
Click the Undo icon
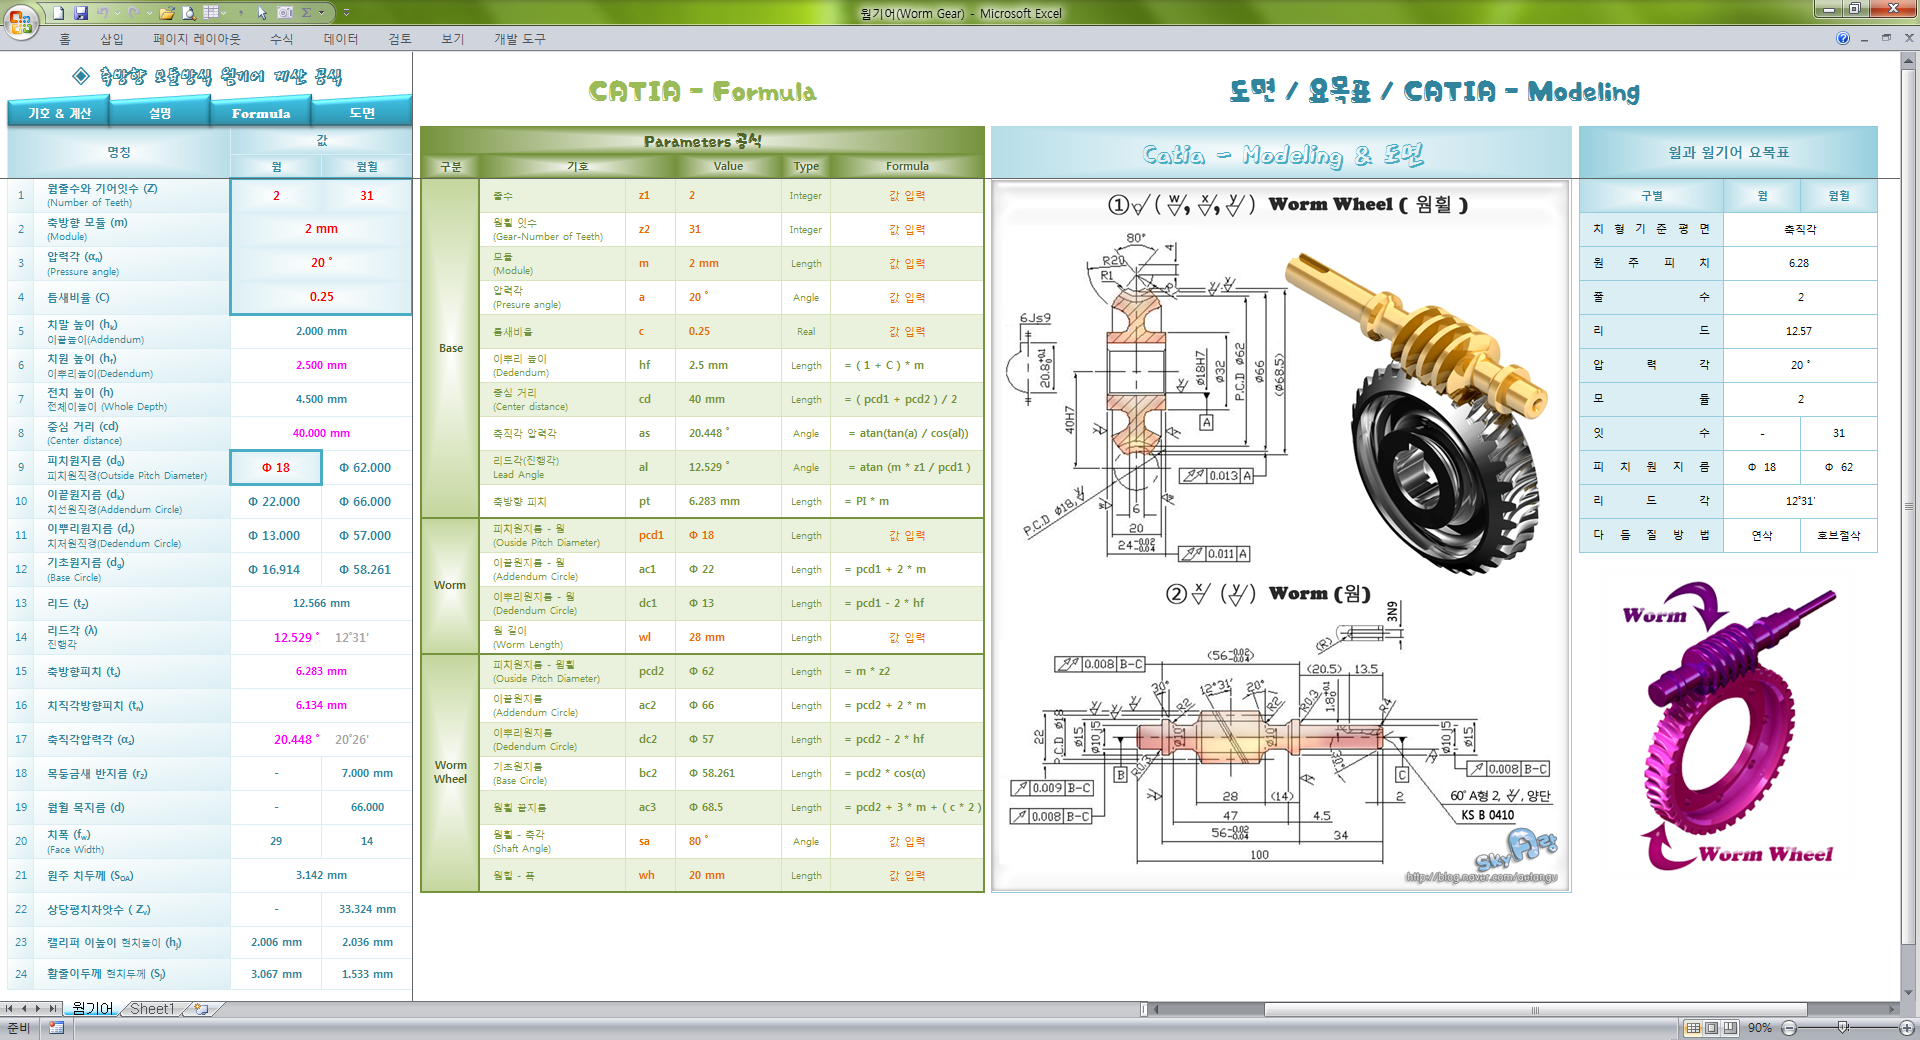(x=103, y=14)
